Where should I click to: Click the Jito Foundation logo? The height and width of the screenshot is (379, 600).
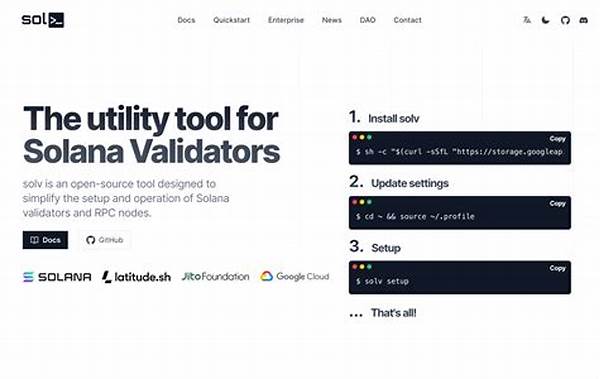(215, 276)
